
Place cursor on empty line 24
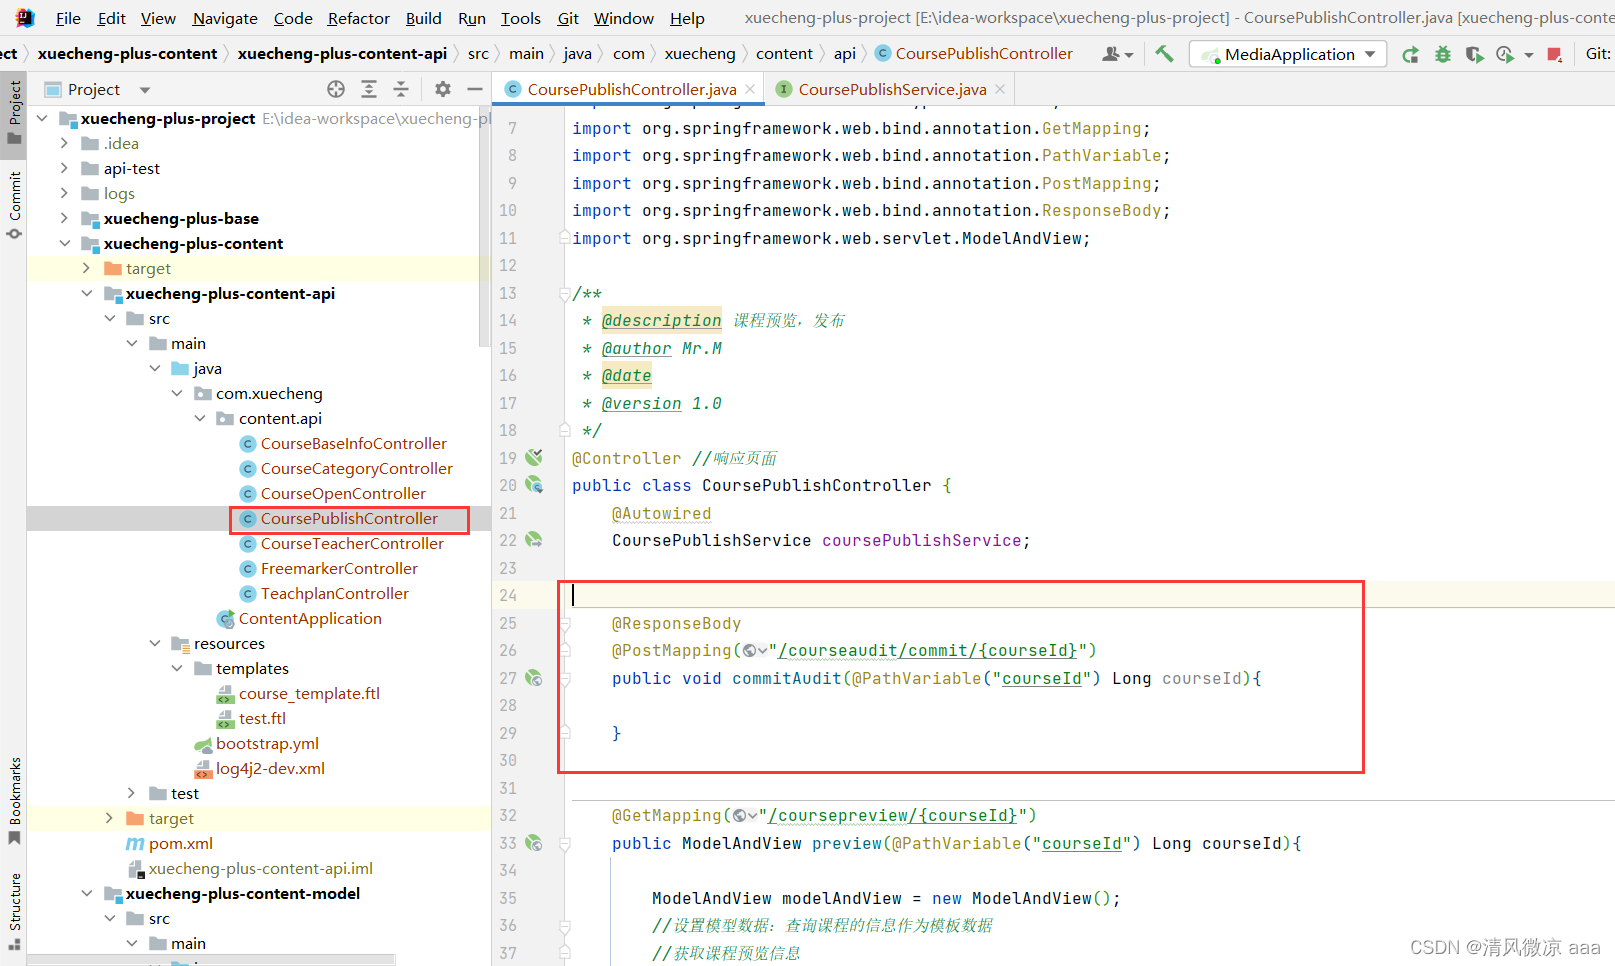point(1089,595)
